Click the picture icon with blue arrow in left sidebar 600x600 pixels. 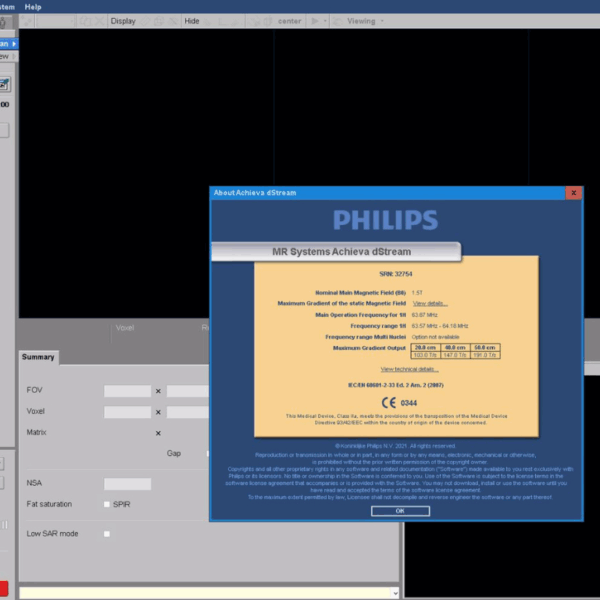(5, 84)
